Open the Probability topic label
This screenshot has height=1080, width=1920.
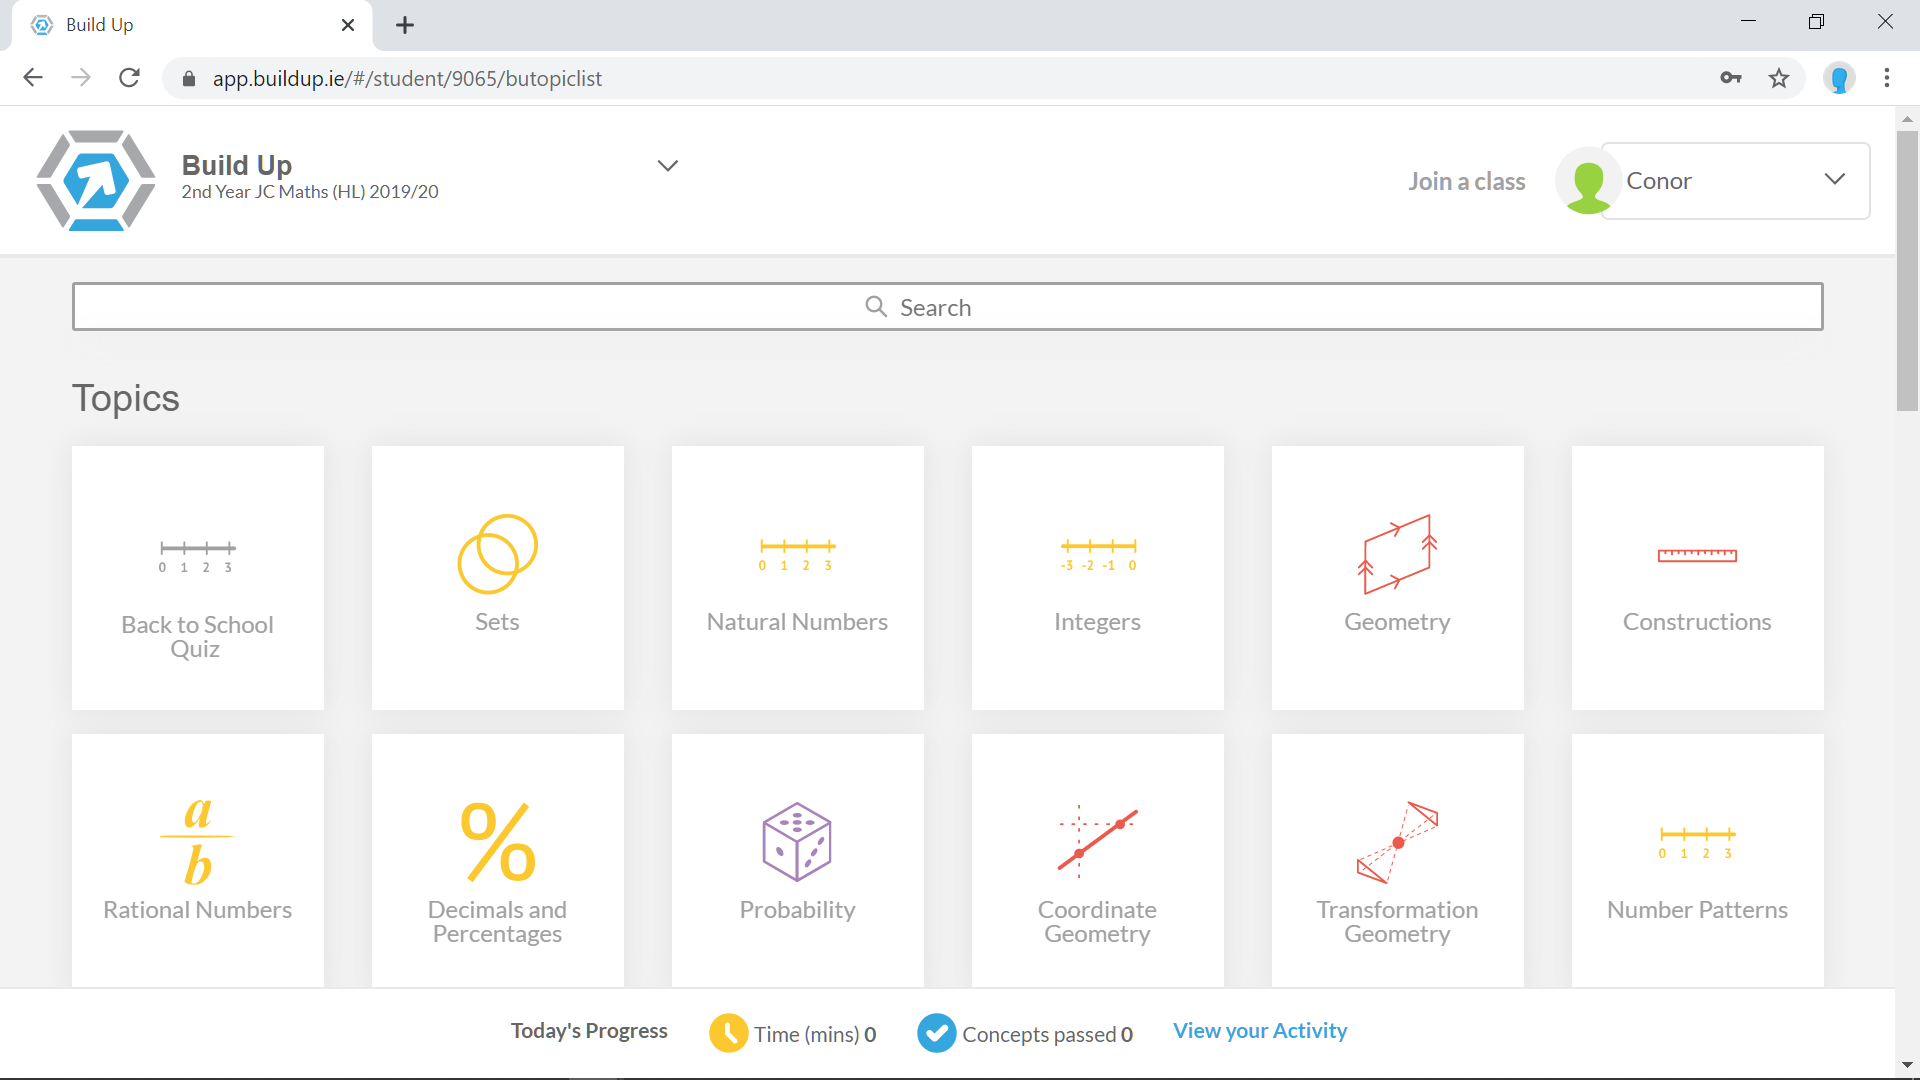click(797, 910)
